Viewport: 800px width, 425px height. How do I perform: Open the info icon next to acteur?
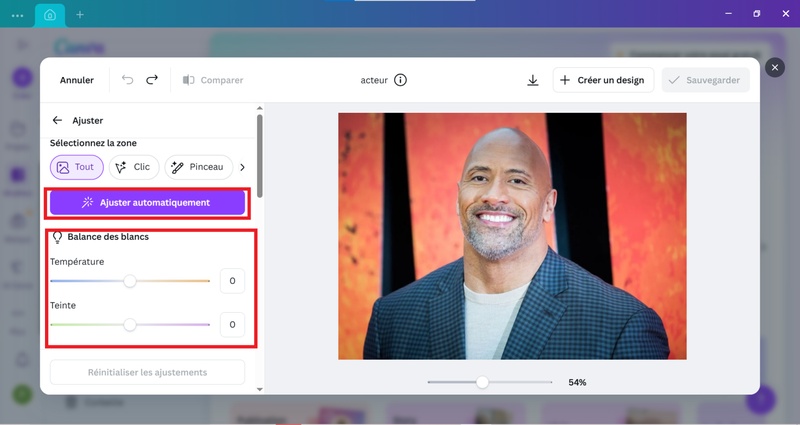pyautogui.click(x=401, y=80)
